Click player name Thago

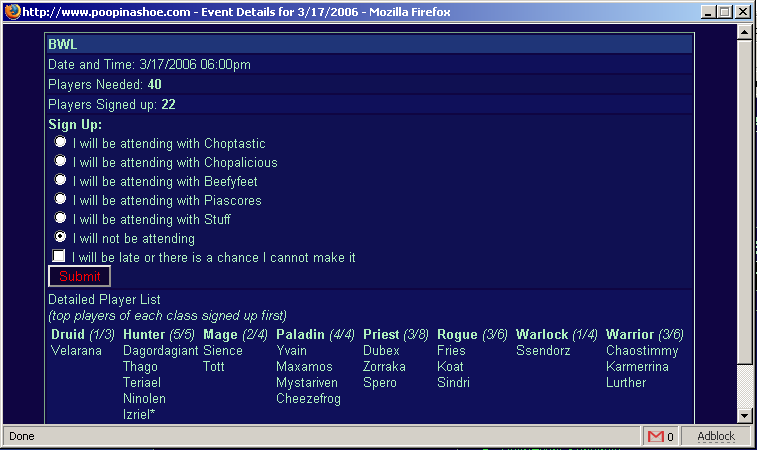140,367
